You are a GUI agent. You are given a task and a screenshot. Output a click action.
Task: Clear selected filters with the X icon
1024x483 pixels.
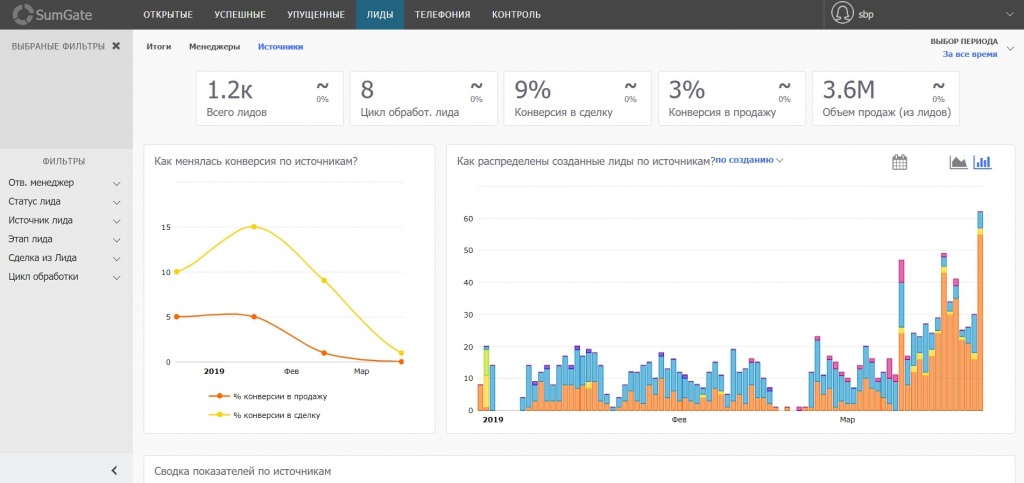(x=116, y=46)
